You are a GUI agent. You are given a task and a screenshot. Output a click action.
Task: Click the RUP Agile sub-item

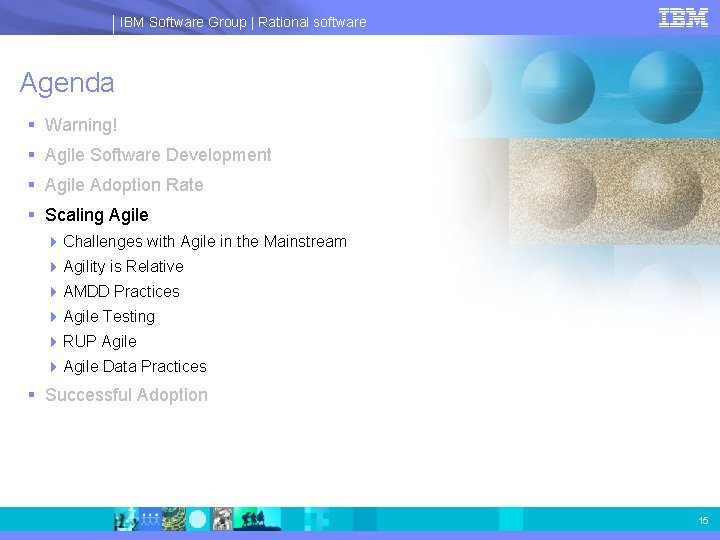[100, 342]
